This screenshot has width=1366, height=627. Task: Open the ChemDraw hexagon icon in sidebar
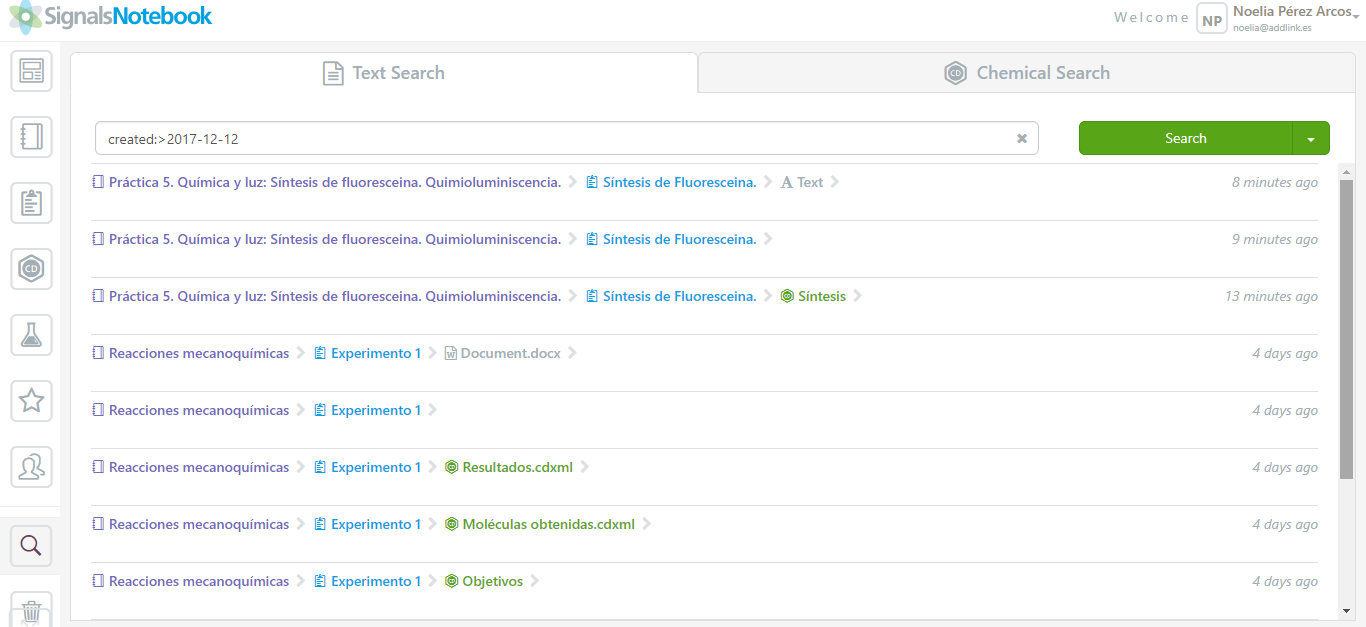[31, 269]
